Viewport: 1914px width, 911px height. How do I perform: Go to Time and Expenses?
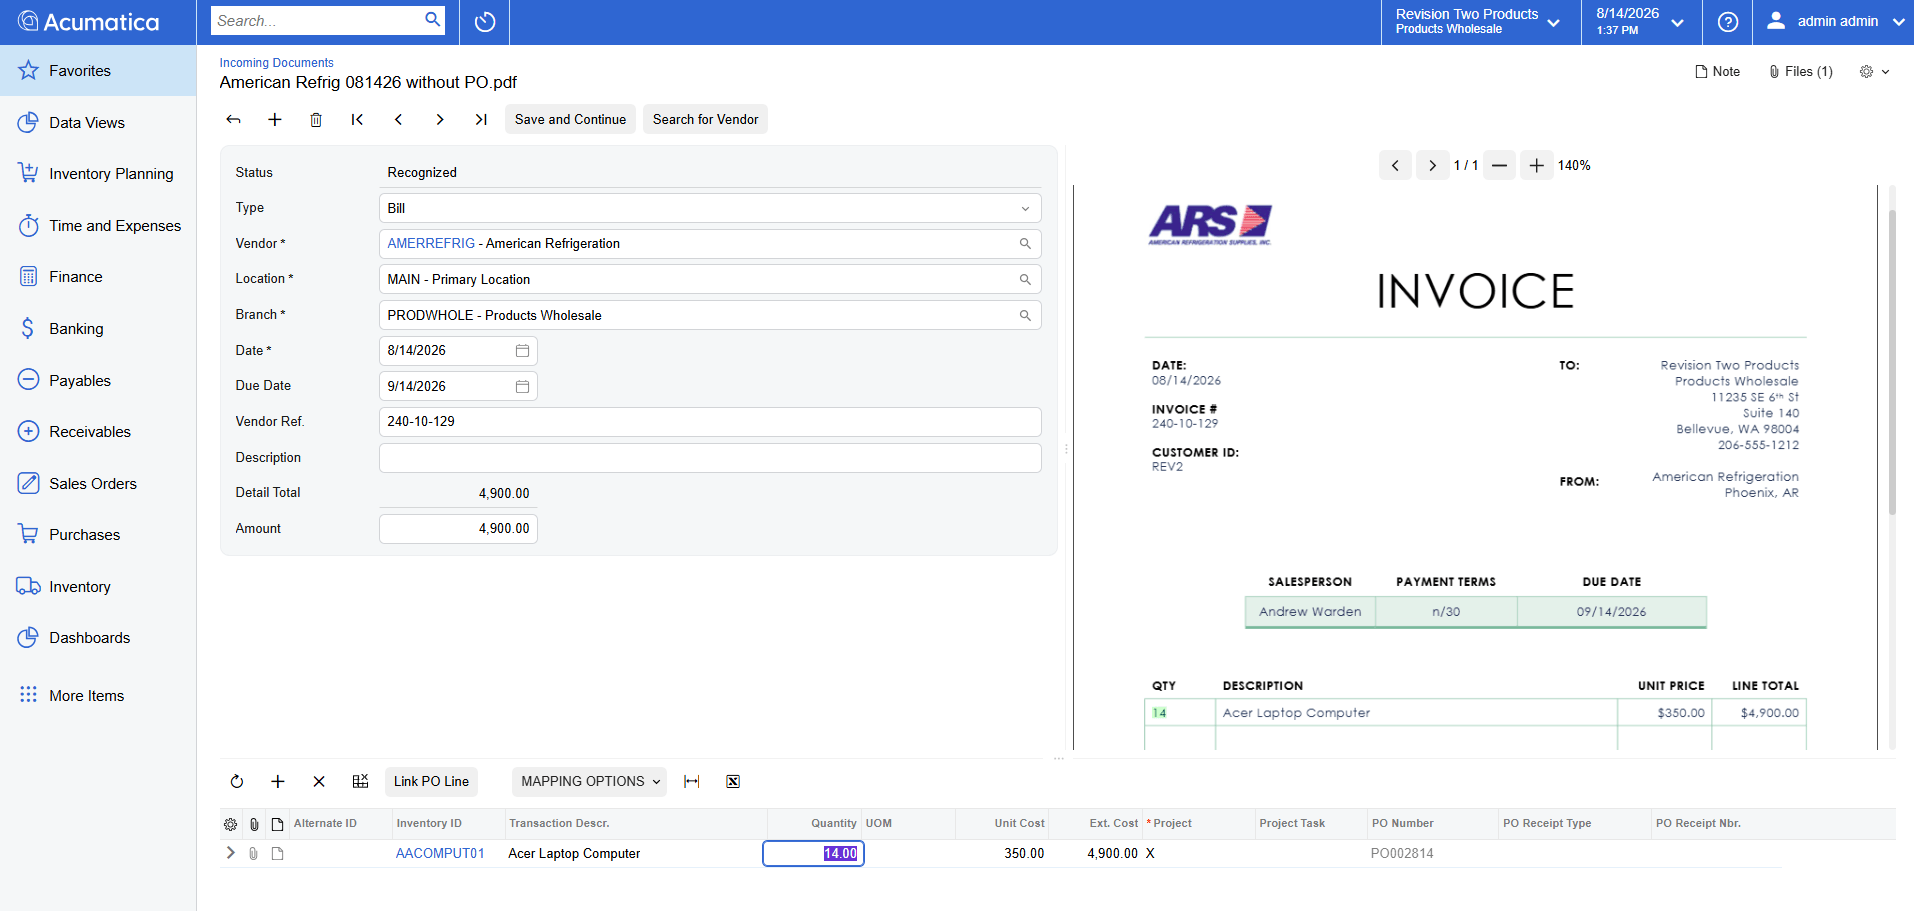[x=98, y=225]
